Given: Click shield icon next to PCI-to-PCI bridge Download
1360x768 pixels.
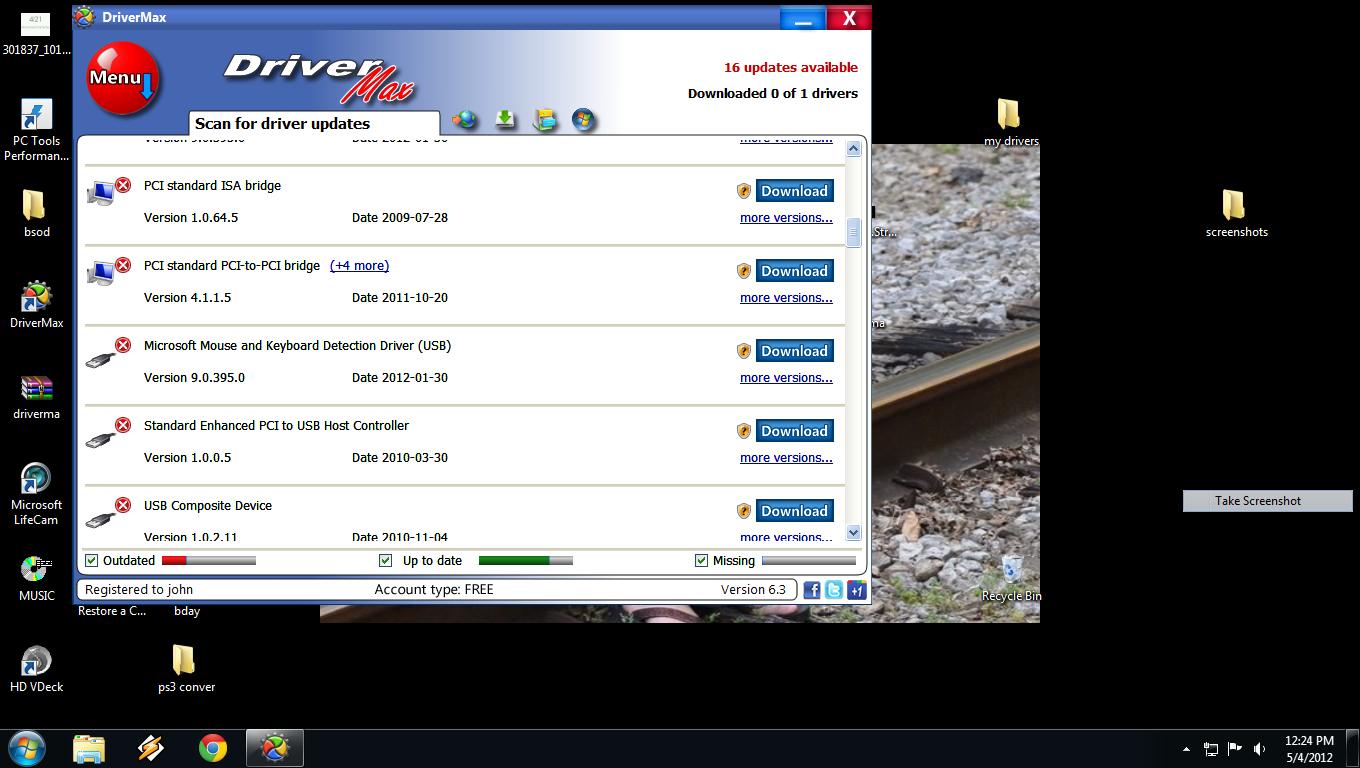Looking at the screenshot, I should 743,271.
